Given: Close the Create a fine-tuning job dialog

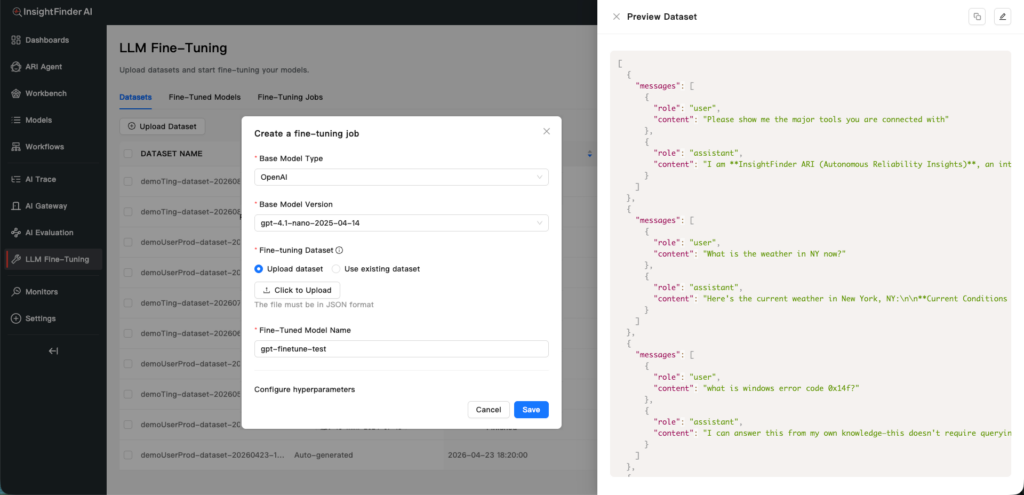Looking at the screenshot, I should (x=547, y=131).
